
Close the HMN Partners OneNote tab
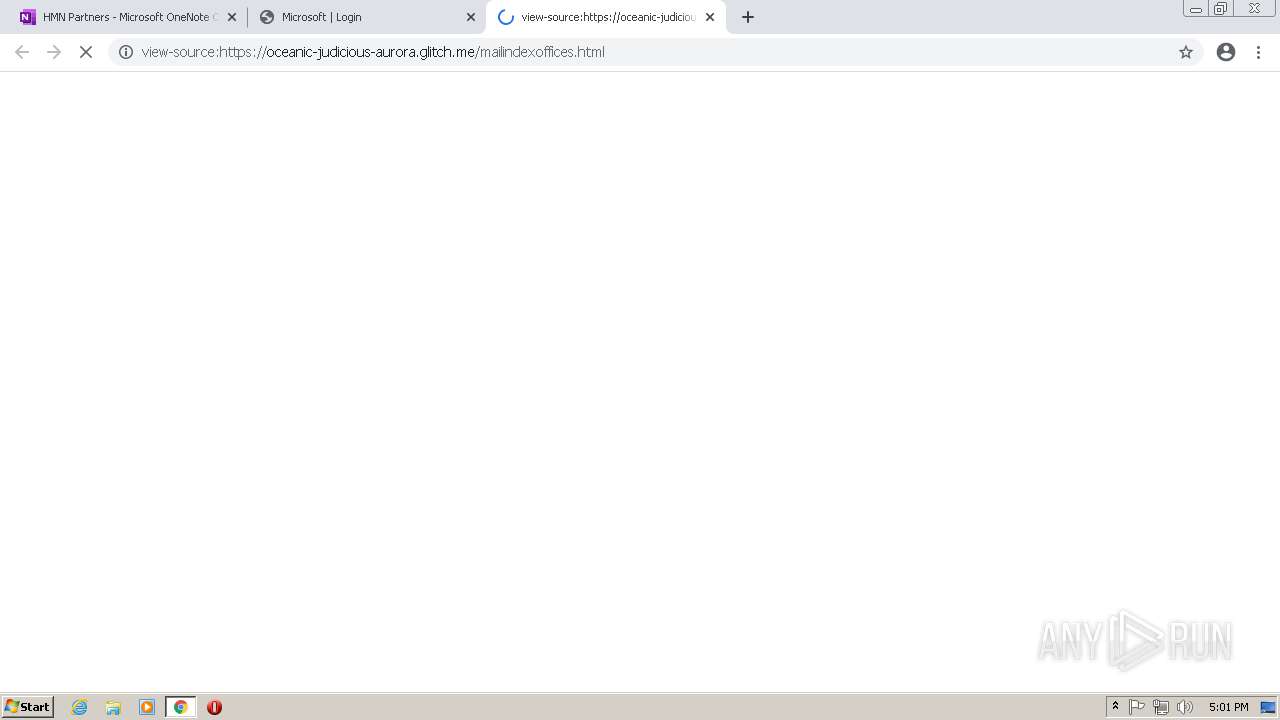[x=232, y=17]
